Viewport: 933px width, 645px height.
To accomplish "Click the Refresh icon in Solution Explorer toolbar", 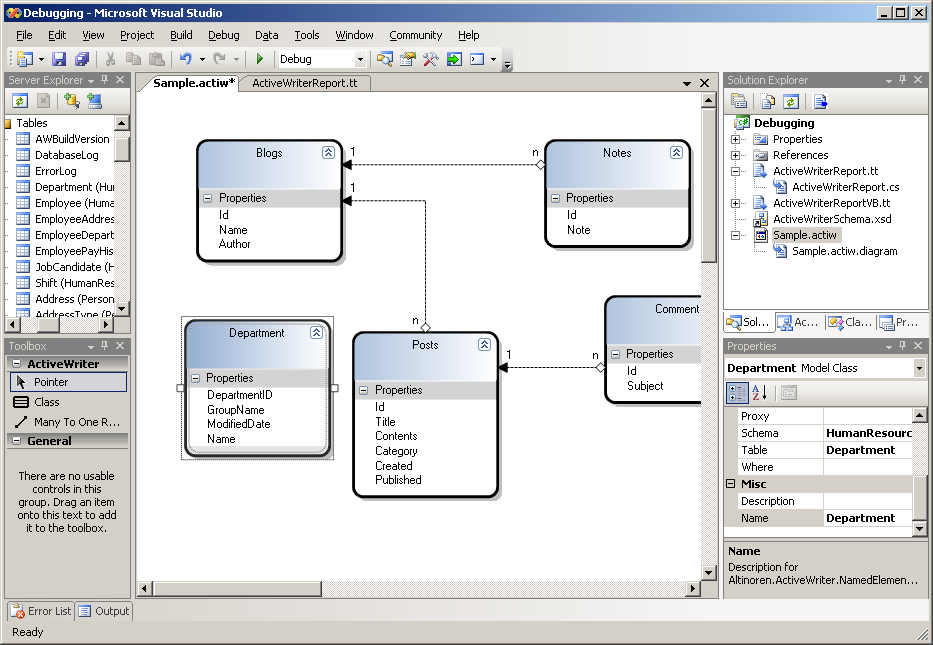I will [790, 102].
